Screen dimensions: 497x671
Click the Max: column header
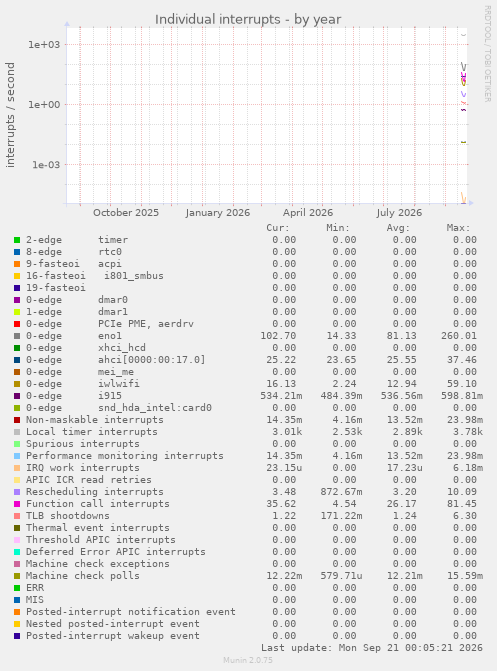458,228
